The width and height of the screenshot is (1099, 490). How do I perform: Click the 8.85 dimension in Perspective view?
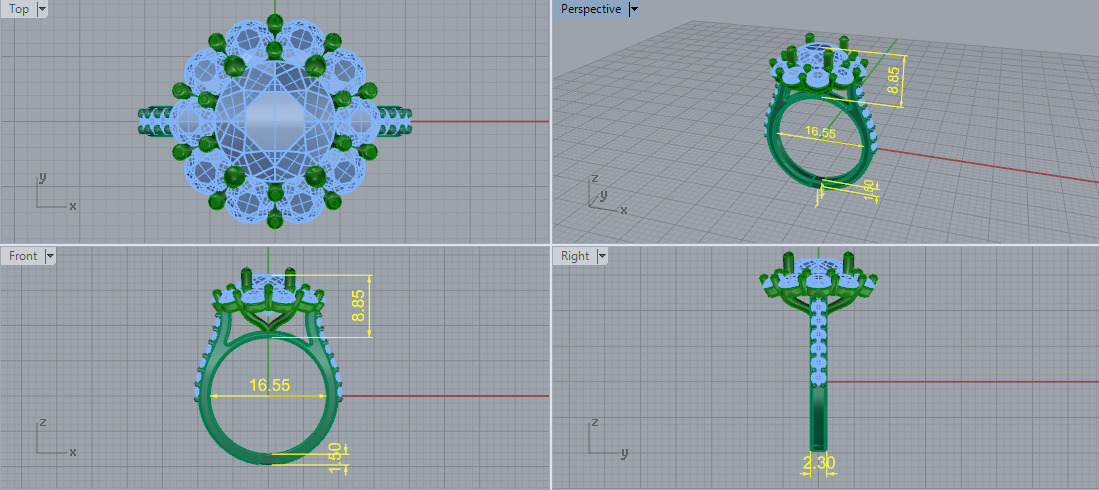pyautogui.click(x=893, y=80)
